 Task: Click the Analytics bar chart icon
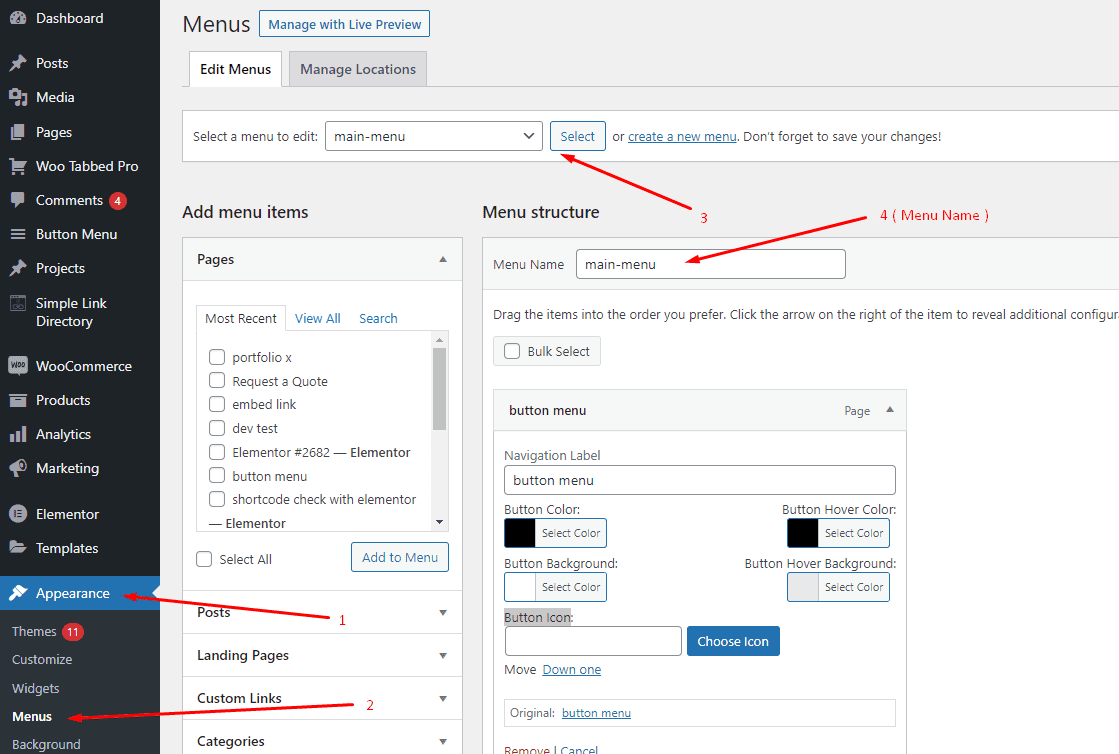[18, 434]
